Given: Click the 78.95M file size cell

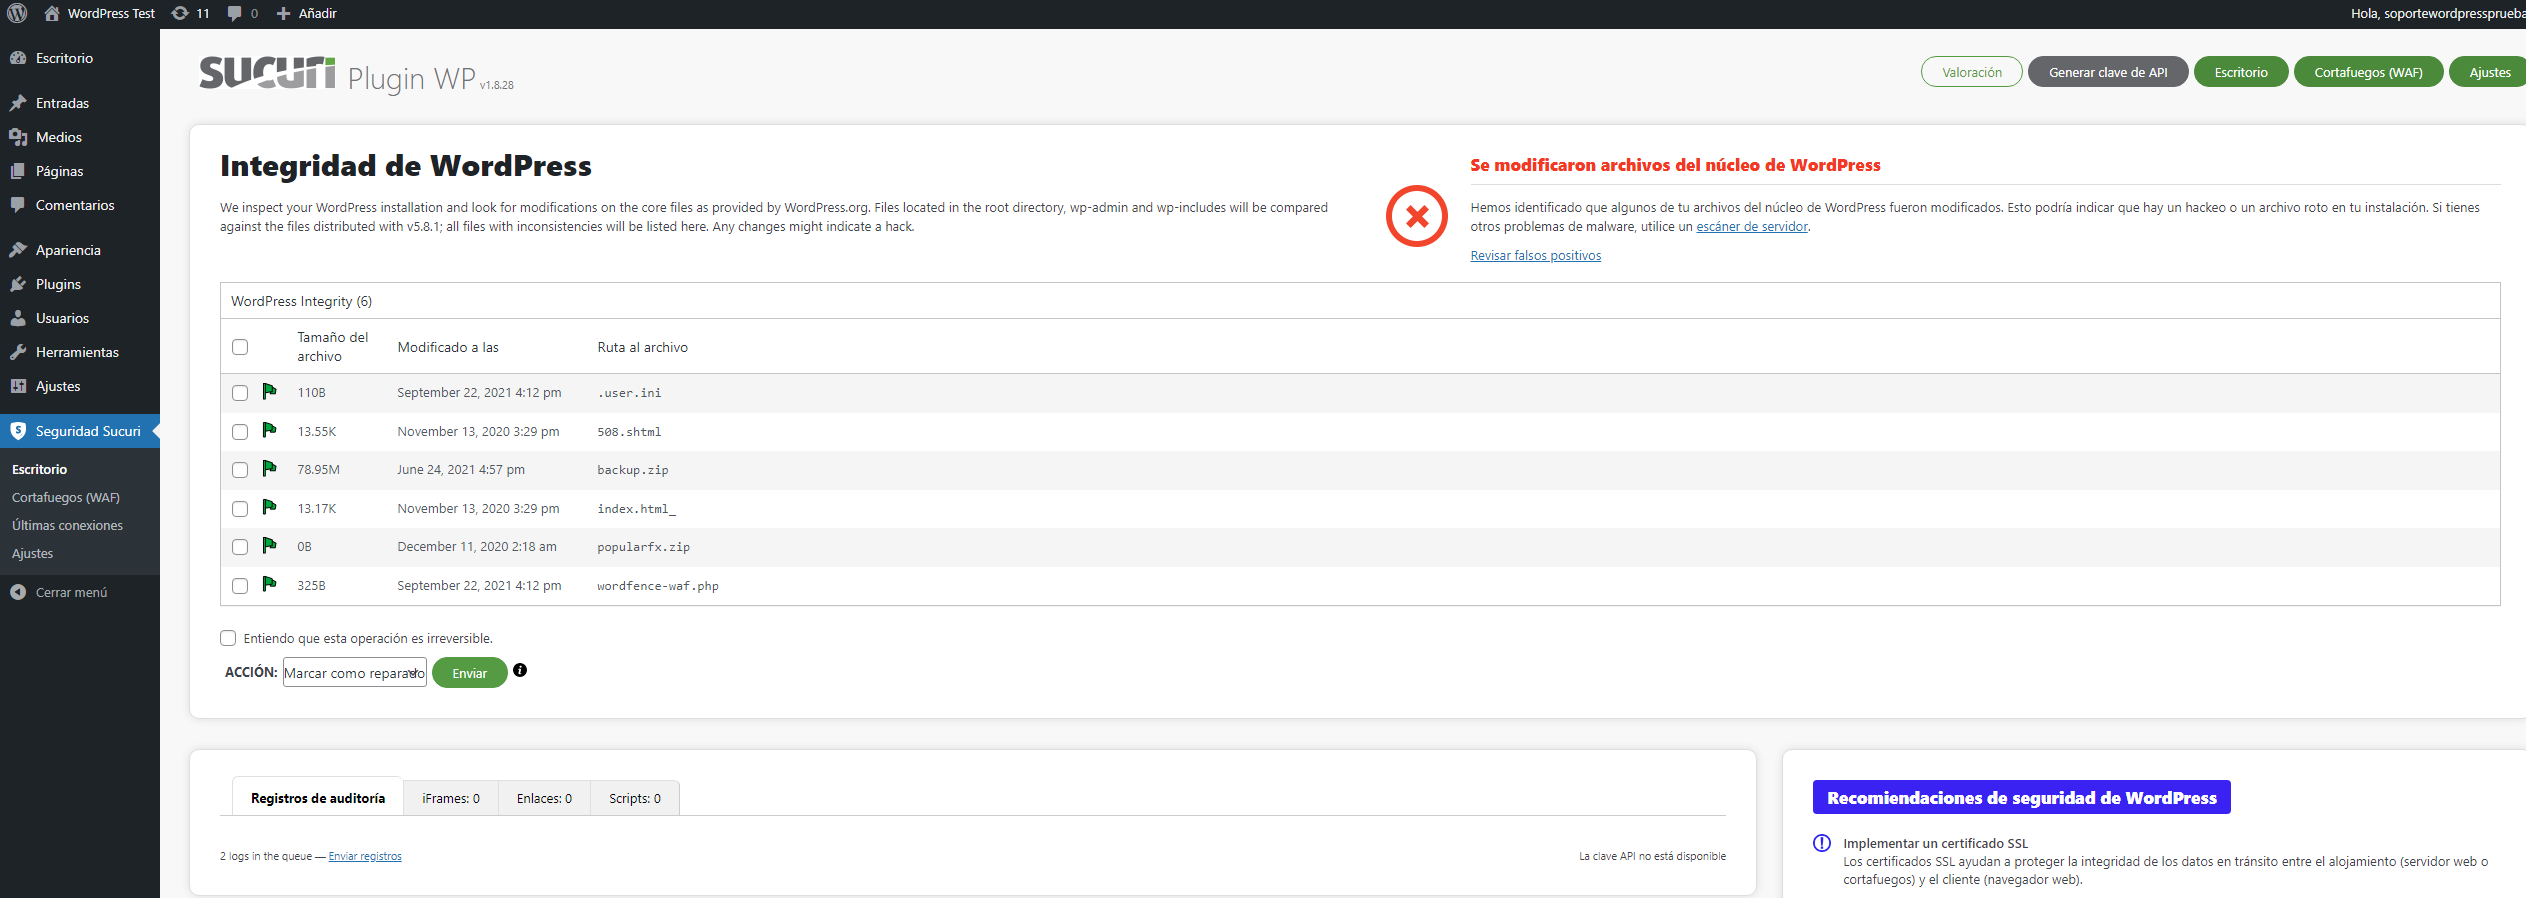Looking at the screenshot, I should click(318, 470).
